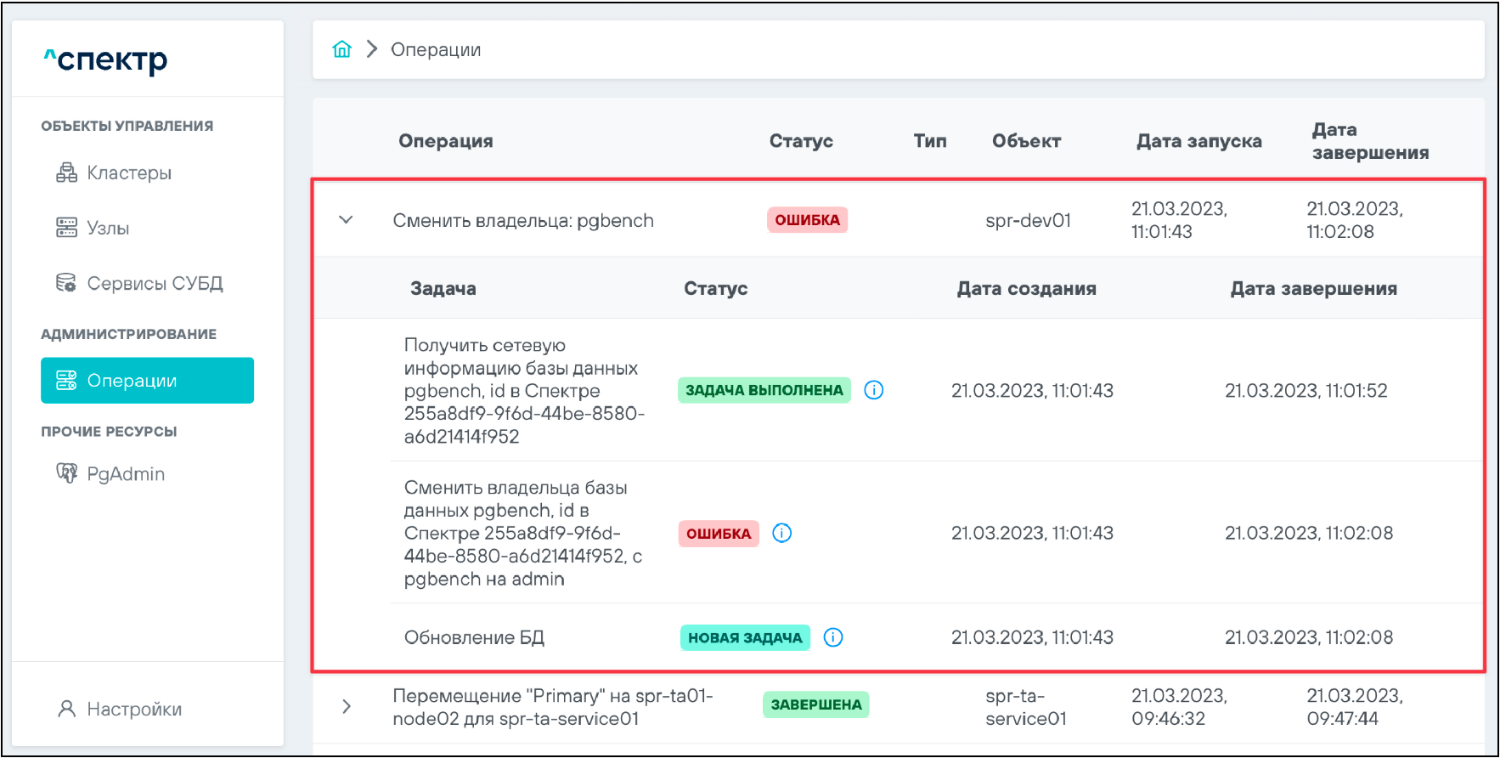Click the Дата запуска column header
This screenshot has height=758, width=1500.
(x=1198, y=141)
